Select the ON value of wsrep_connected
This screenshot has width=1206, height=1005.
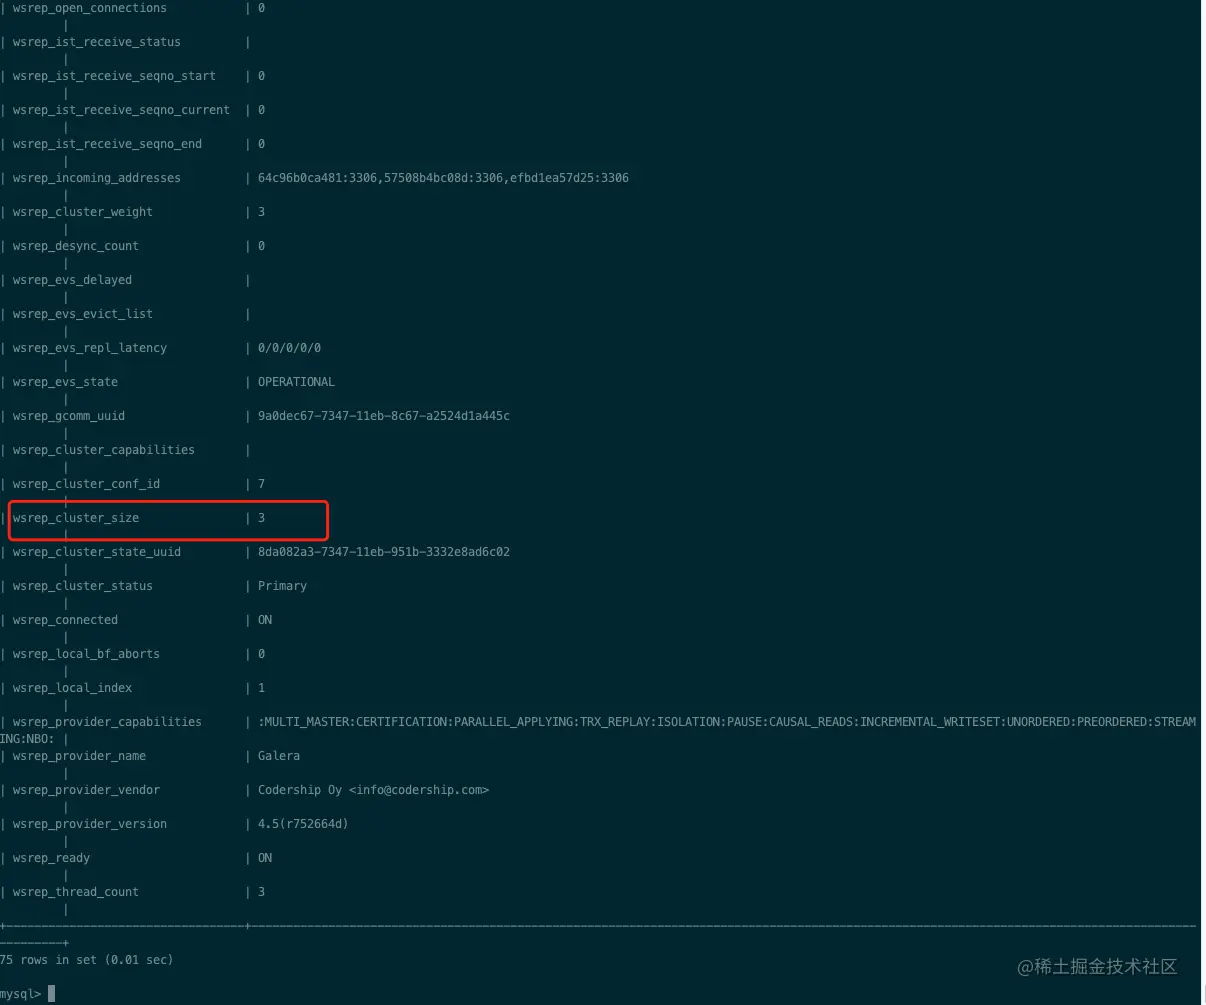pyautogui.click(x=265, y=620)
